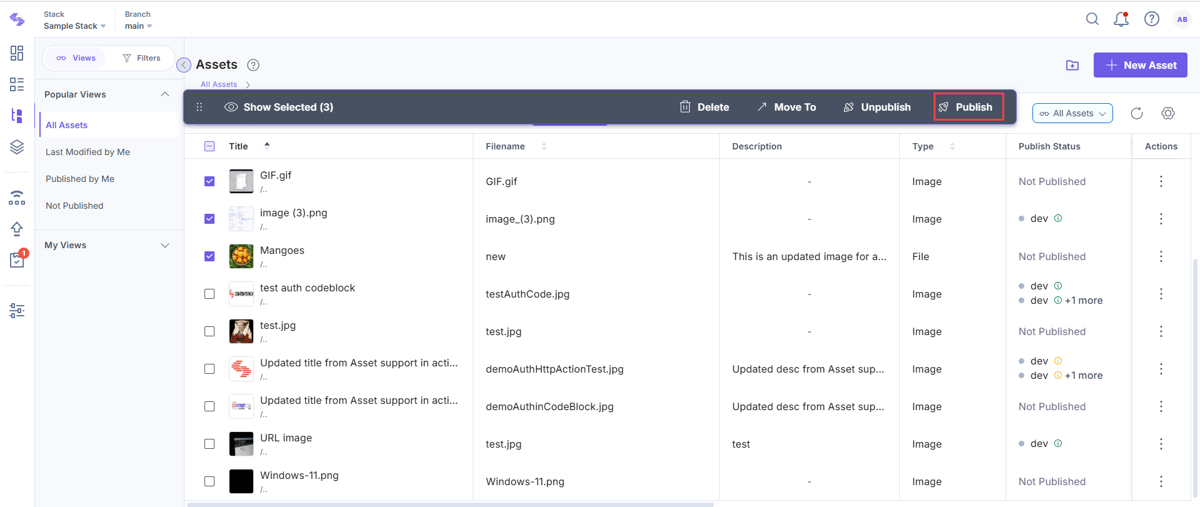Click help icon next to Assets heading
The width and height of the screenshot is (1200, 507).
click(x=253, y=65)
